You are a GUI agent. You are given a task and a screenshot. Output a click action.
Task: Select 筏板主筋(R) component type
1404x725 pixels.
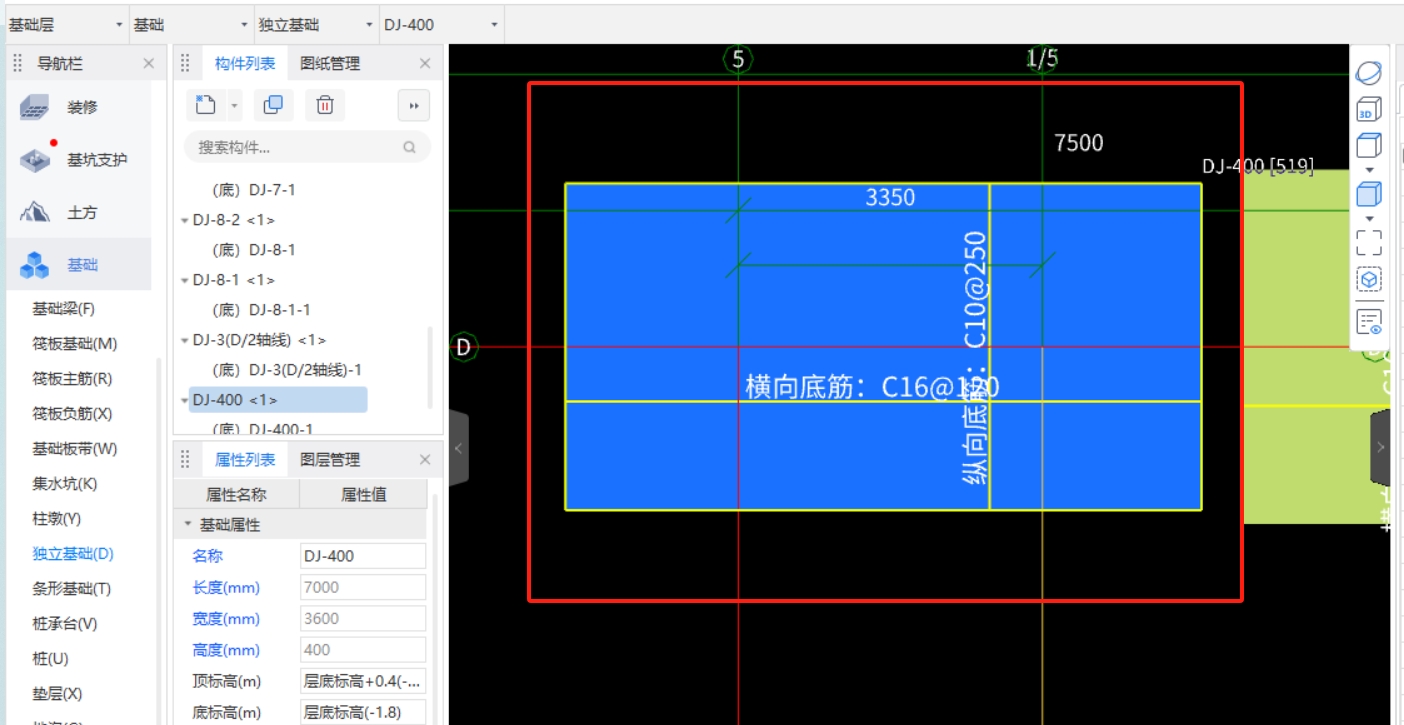pos(72,379)
